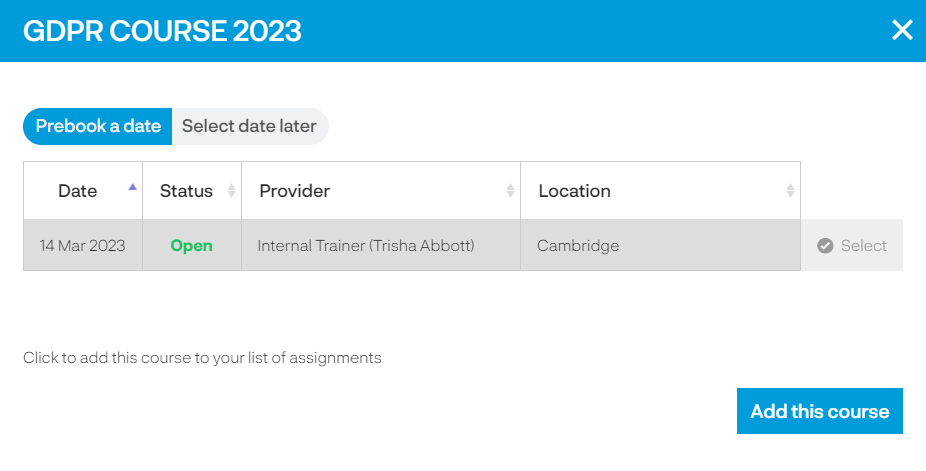This screenshot has width=926, height=471.
Task: Click the add-to-assignments instruction text
Action: click(x=202, y=358)
